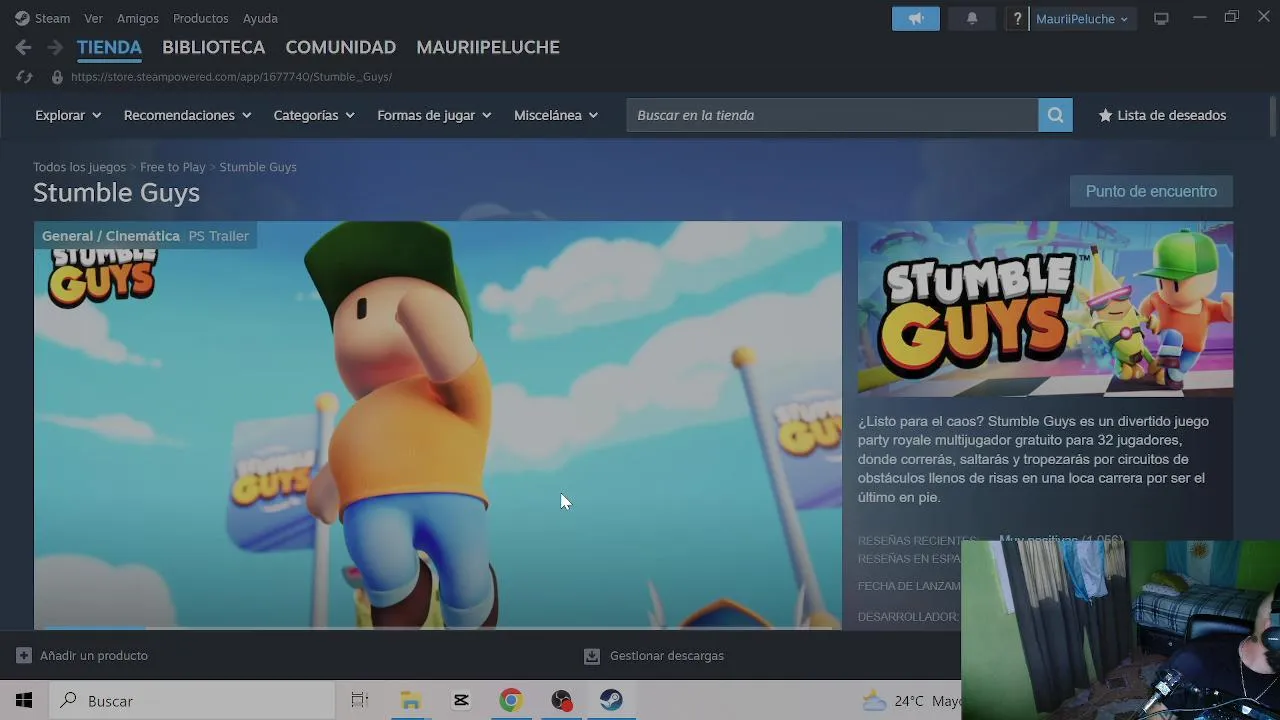The height and width of the screenshot is (720, 1280).
Task: Expand the Formas de jugar dropdown
Action: (434, 115)
